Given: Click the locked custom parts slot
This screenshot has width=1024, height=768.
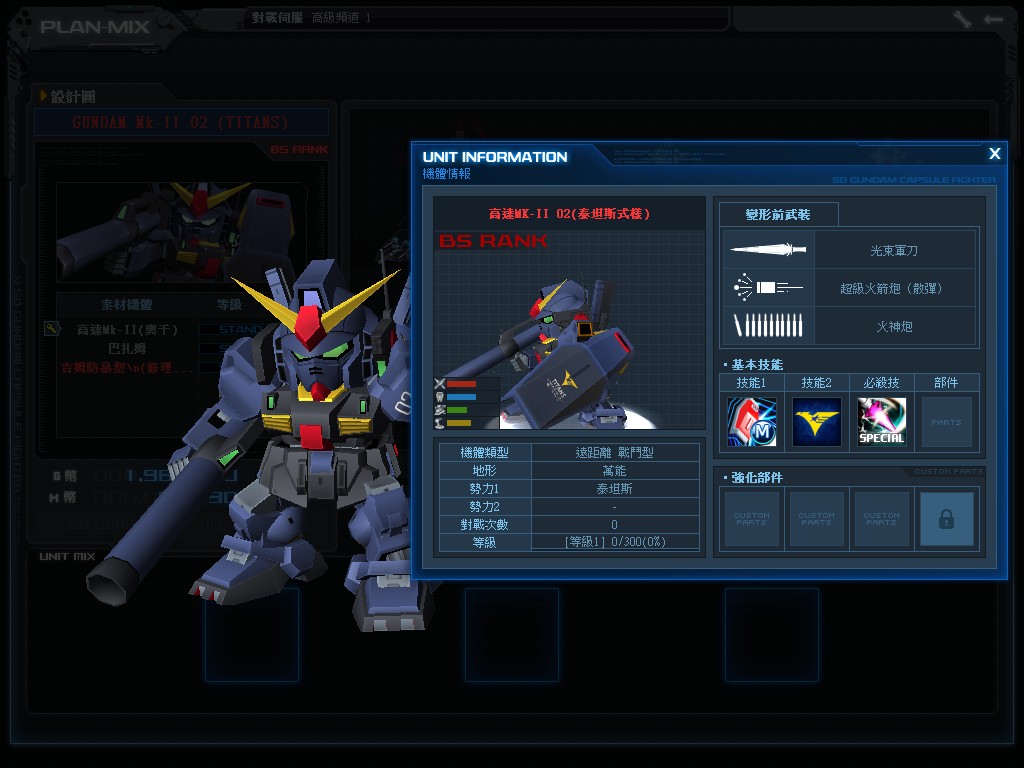Looking at the screenshot, I should pos(946,519).
